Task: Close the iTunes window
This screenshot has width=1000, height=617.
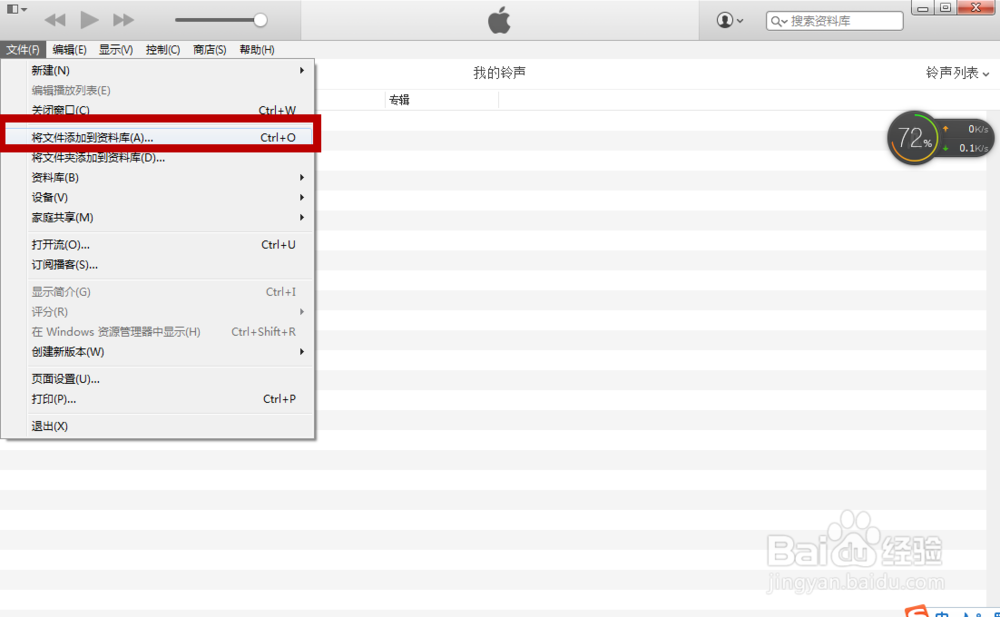Action: click(976, 8)
